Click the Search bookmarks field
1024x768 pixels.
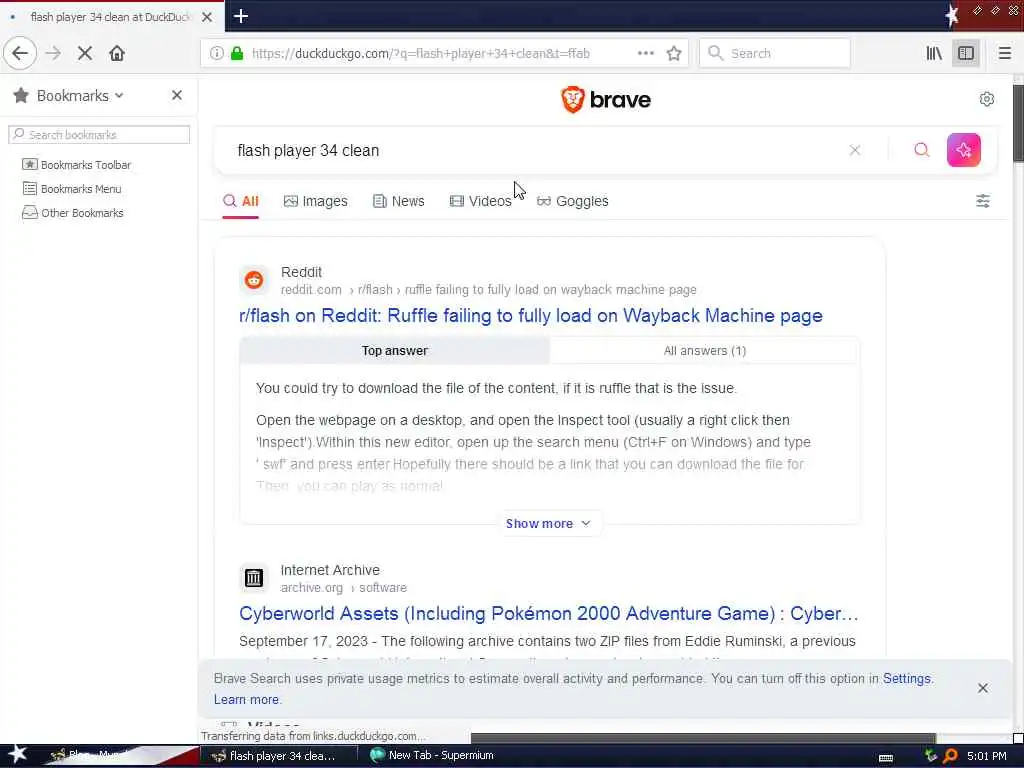tap(99, 135)
